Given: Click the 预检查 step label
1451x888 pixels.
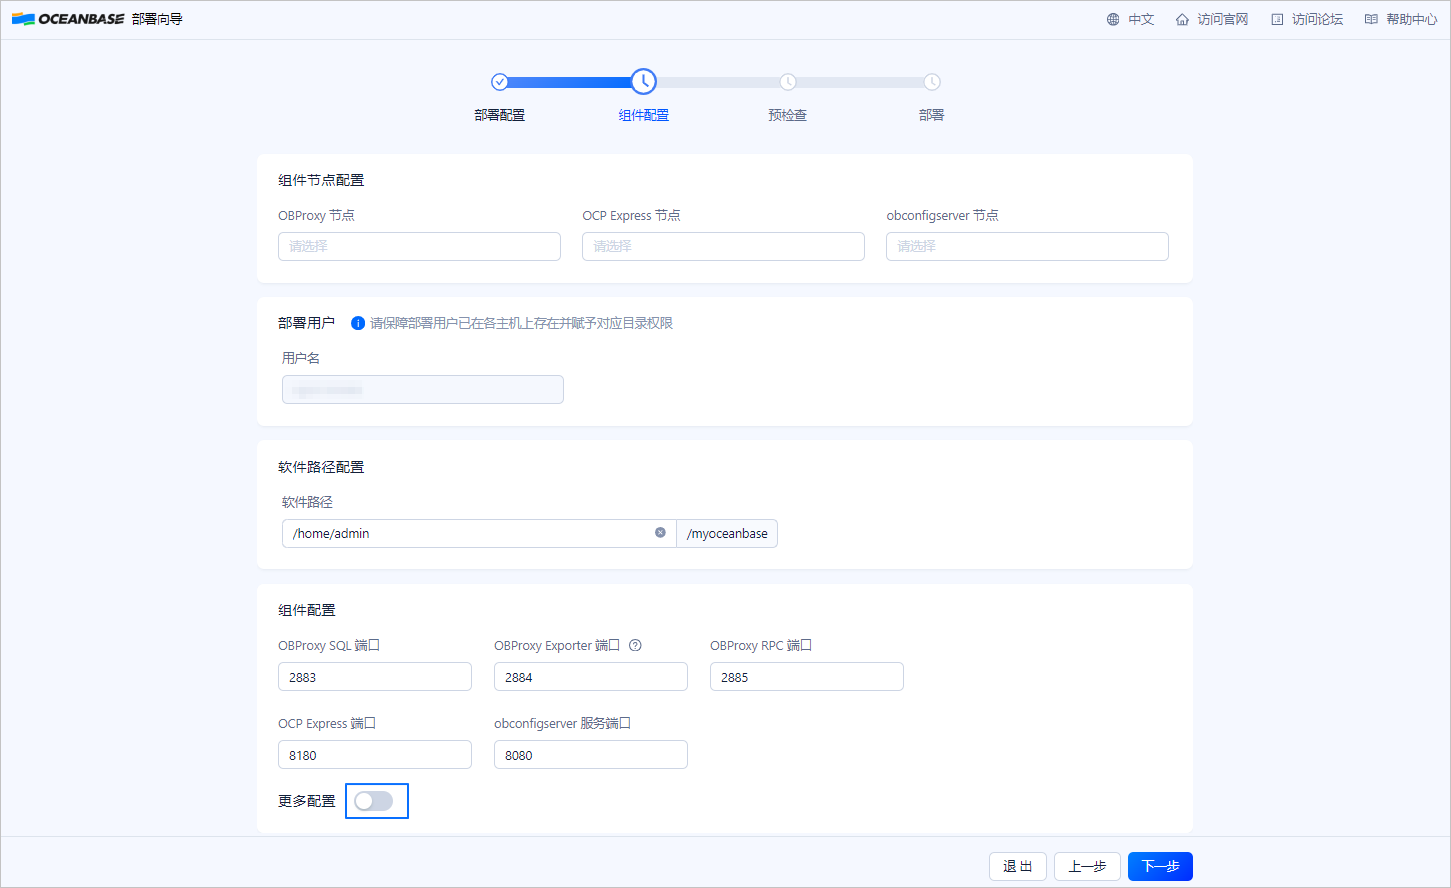Looking at the screenshot, I should coord(788,115).
